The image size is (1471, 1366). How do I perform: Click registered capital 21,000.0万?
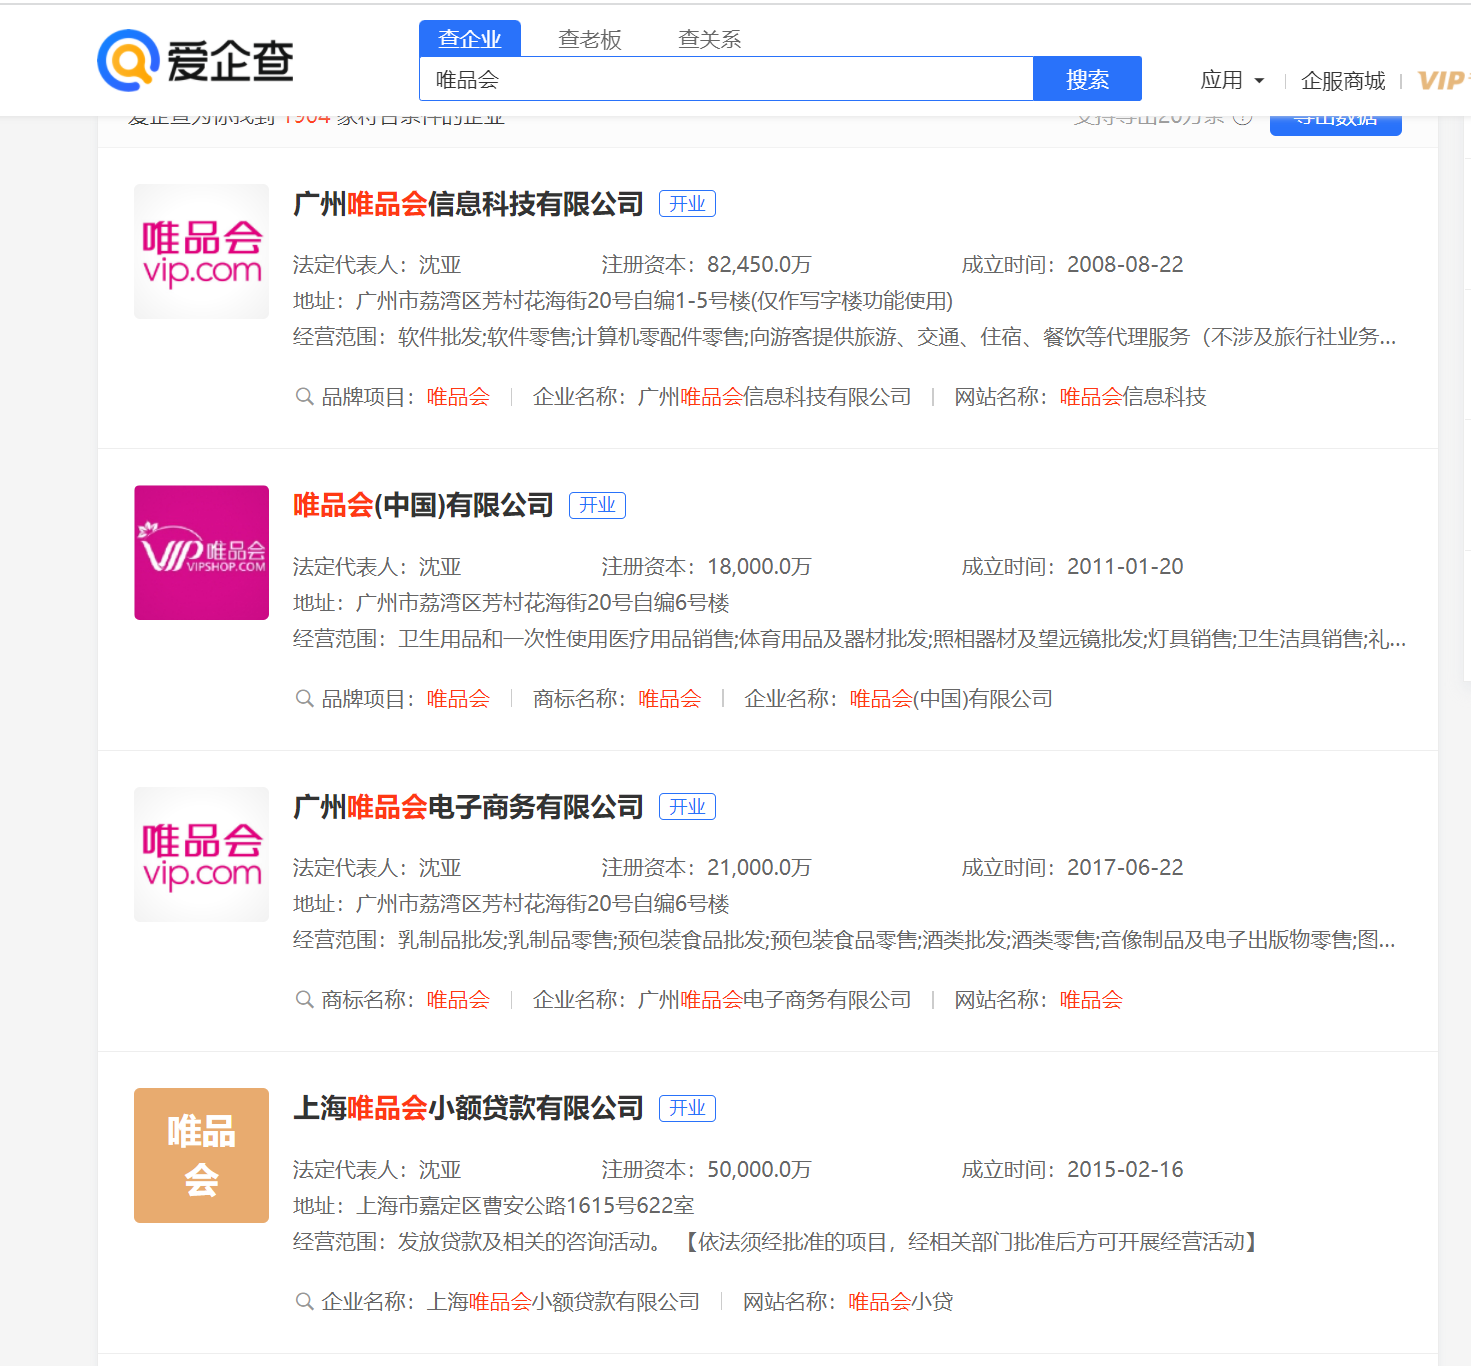click(x=759, y=868)
